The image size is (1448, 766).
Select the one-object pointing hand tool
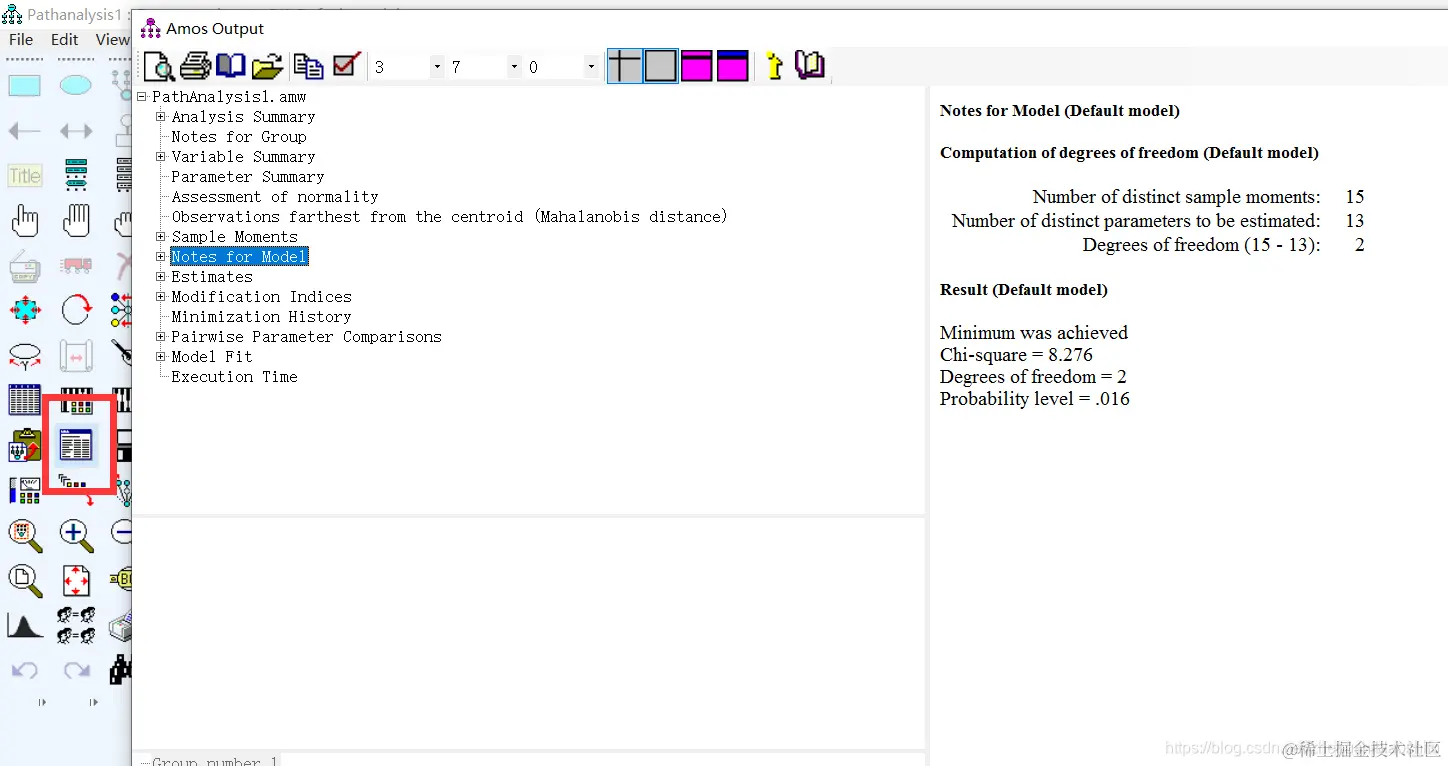tap(25, 221)
